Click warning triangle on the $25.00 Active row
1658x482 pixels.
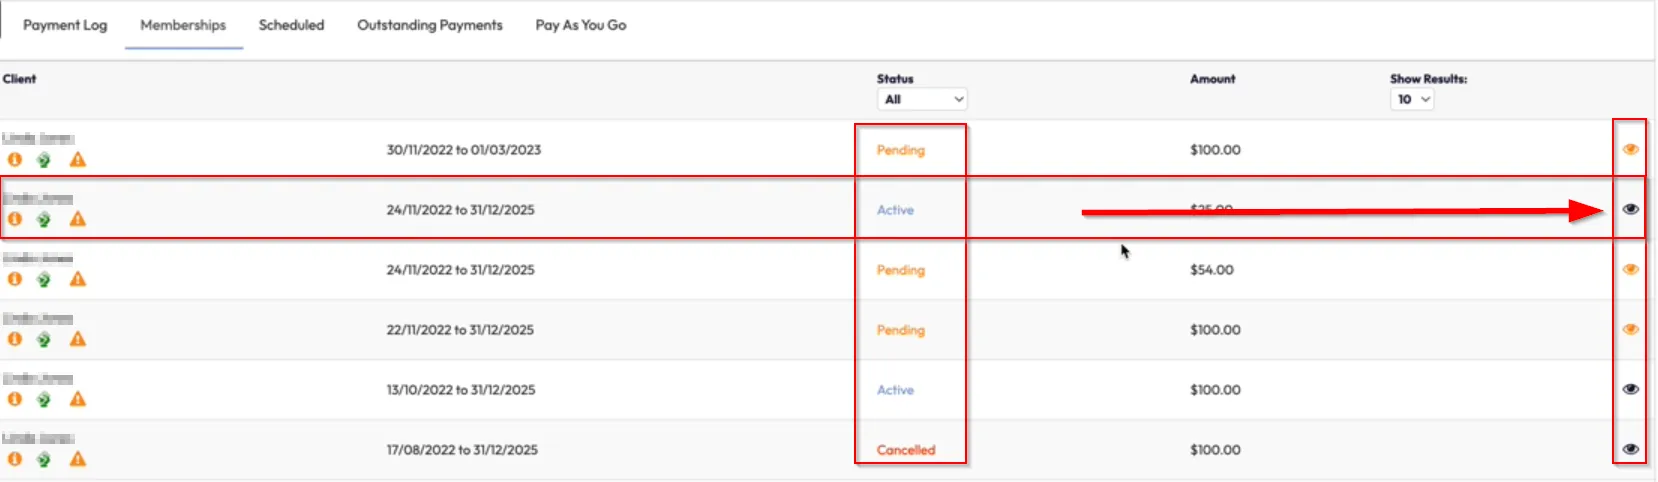77,220
